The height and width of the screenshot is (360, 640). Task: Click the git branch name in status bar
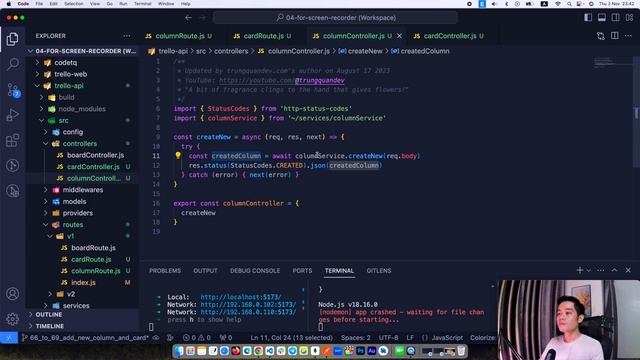point(85,338)
